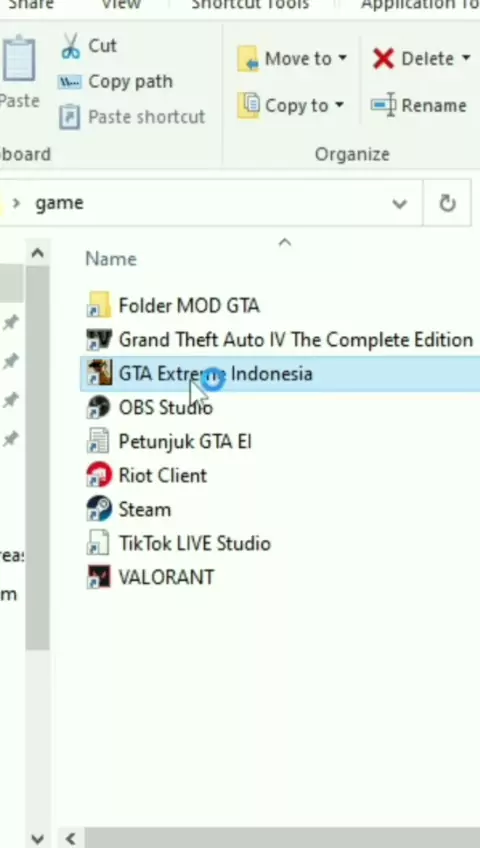Open the Delete options arrow
Viewport: 480px width, 848px height.
click(466, 58)
